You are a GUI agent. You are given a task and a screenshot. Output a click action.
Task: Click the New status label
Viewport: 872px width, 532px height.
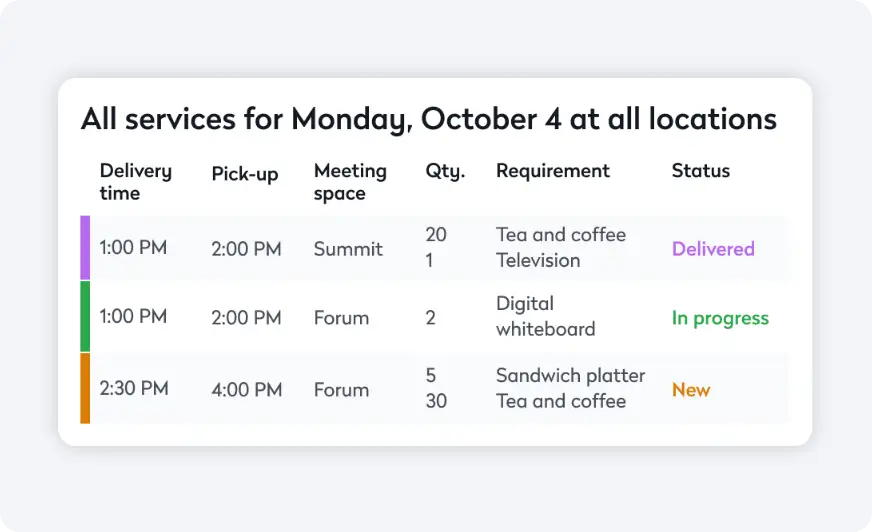(x=691, y=390)
